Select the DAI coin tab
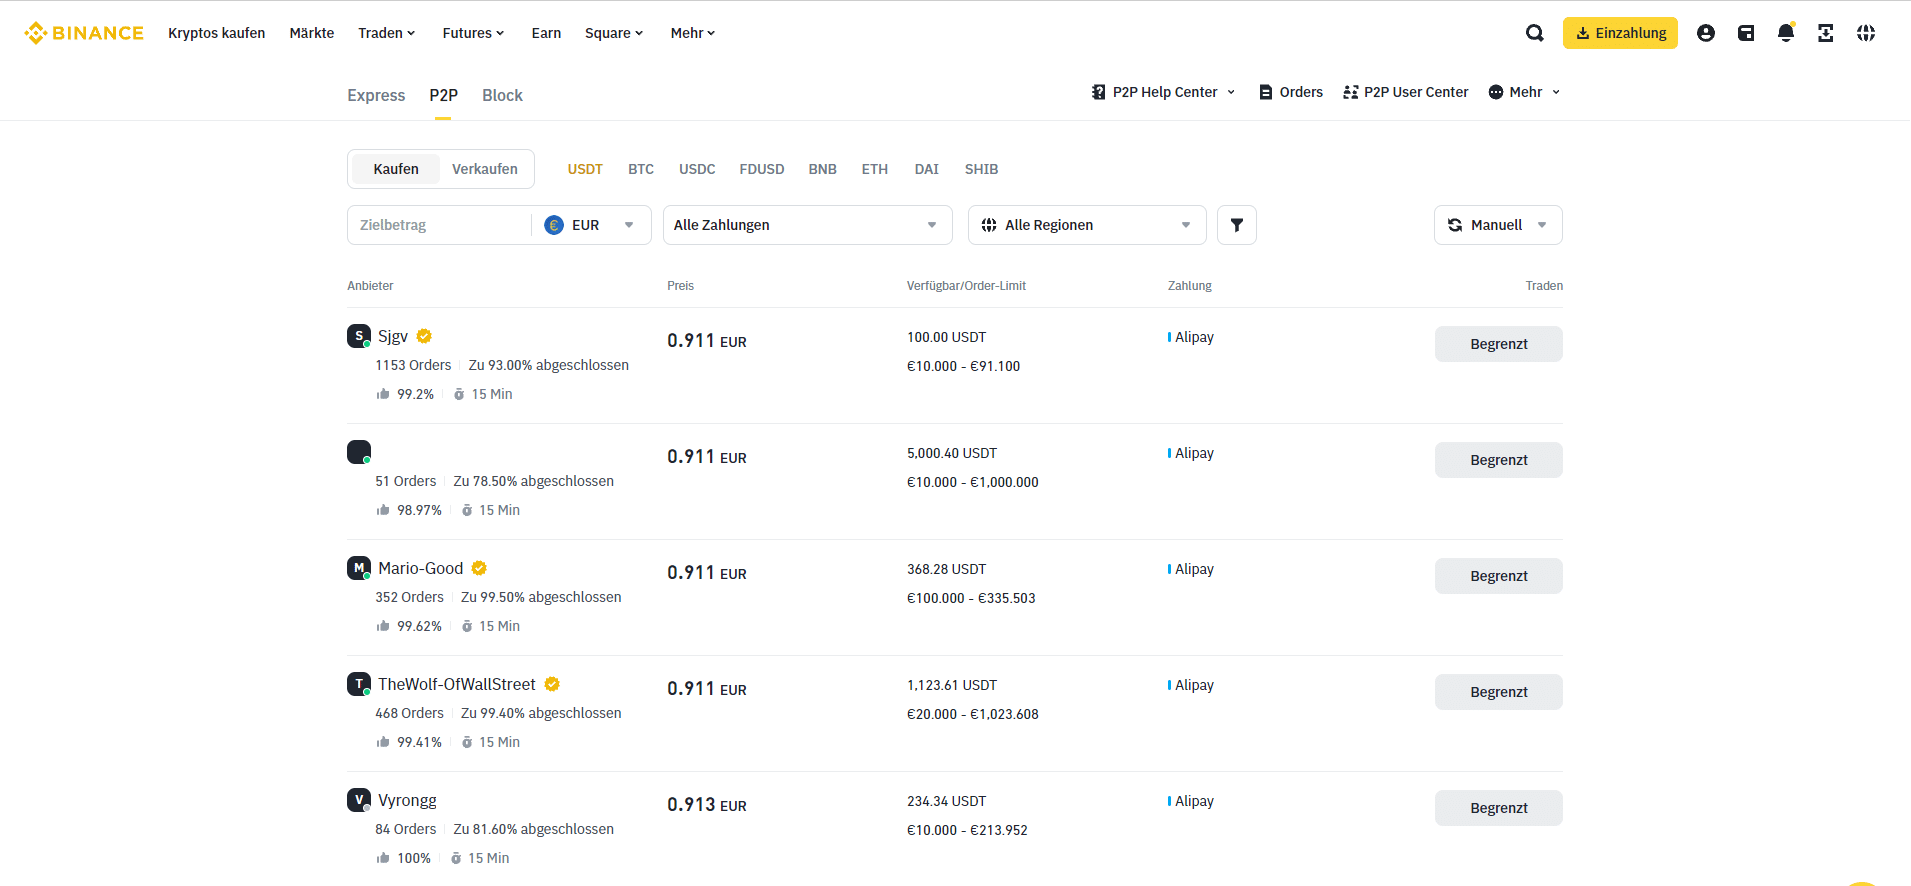Viewport: 1911px width, 886px height. [926, 169]
